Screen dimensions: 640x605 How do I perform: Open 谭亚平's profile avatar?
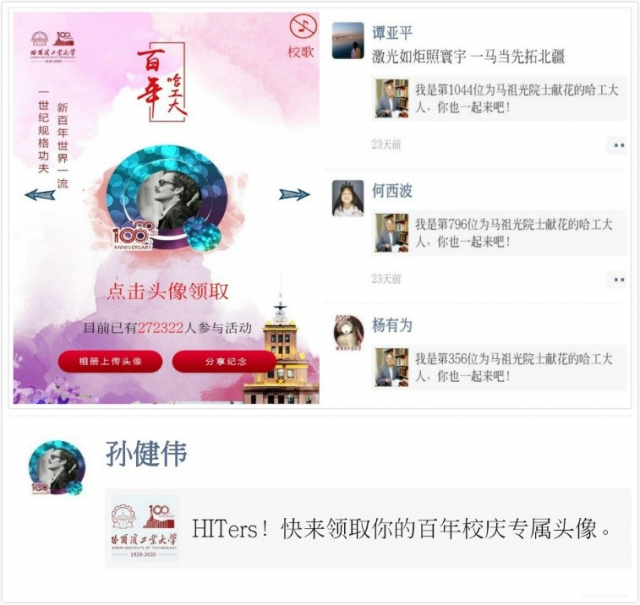[x=348, y=40]
